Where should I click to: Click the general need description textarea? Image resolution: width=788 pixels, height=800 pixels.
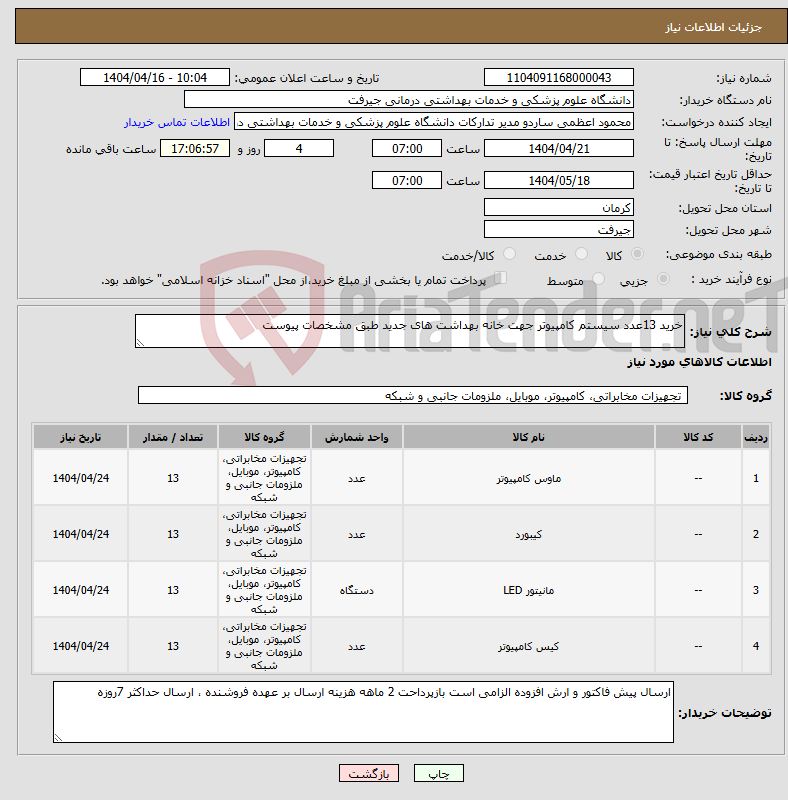pyautogui.click(x=409, y=331)
